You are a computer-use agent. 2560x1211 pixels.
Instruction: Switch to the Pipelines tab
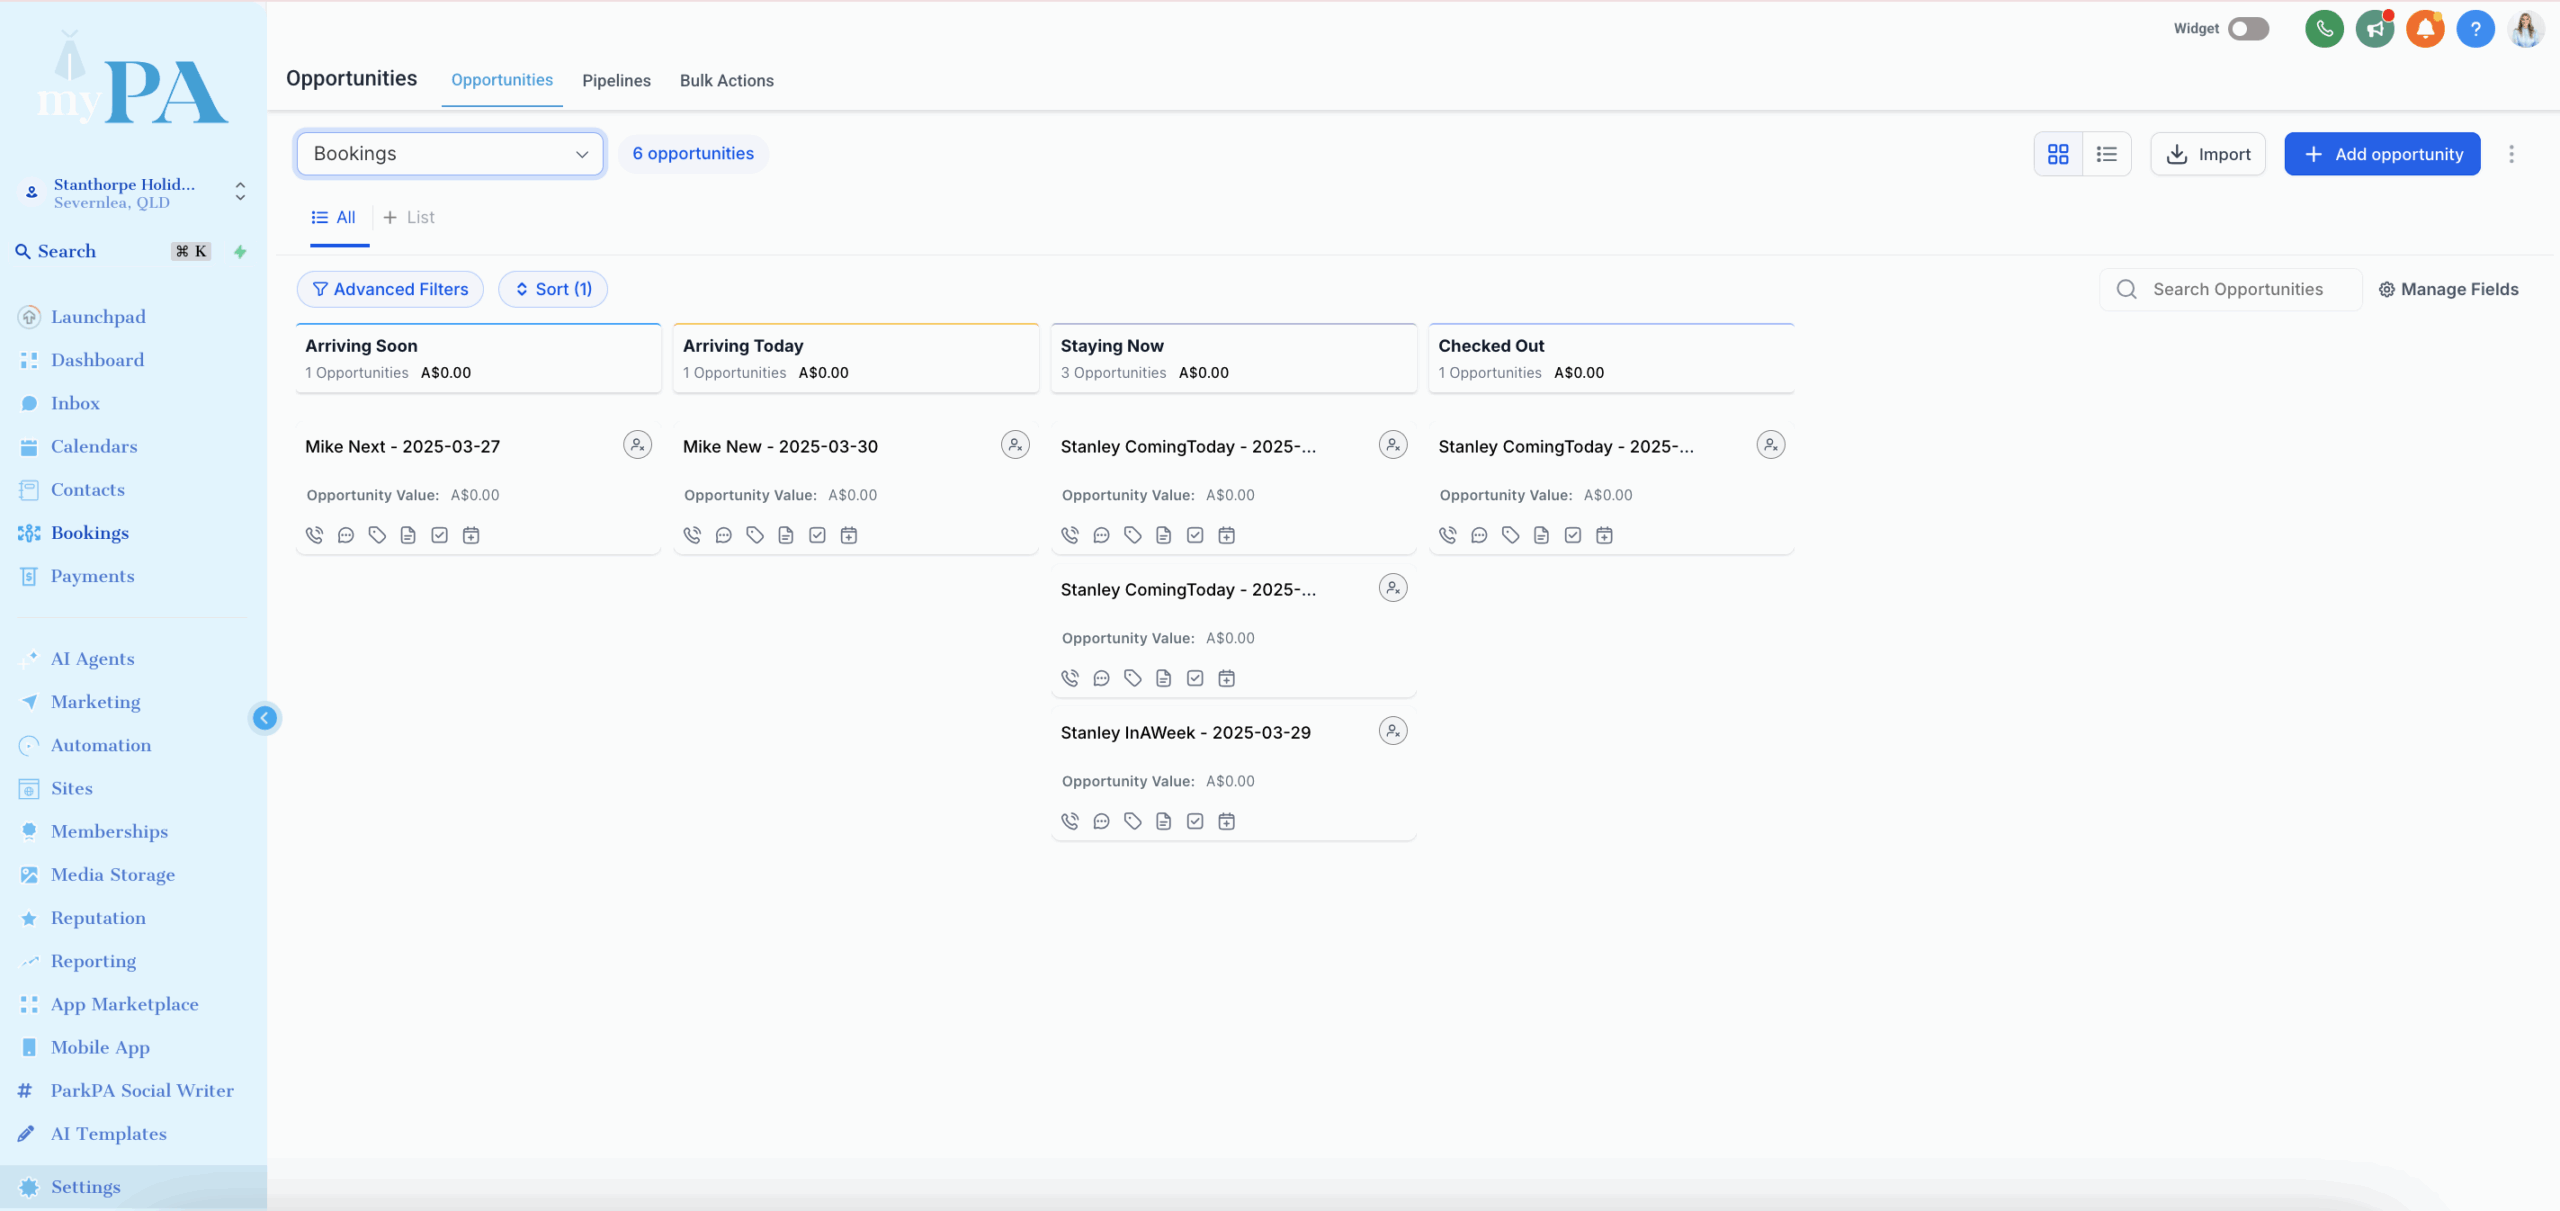(x=616, y=81)
